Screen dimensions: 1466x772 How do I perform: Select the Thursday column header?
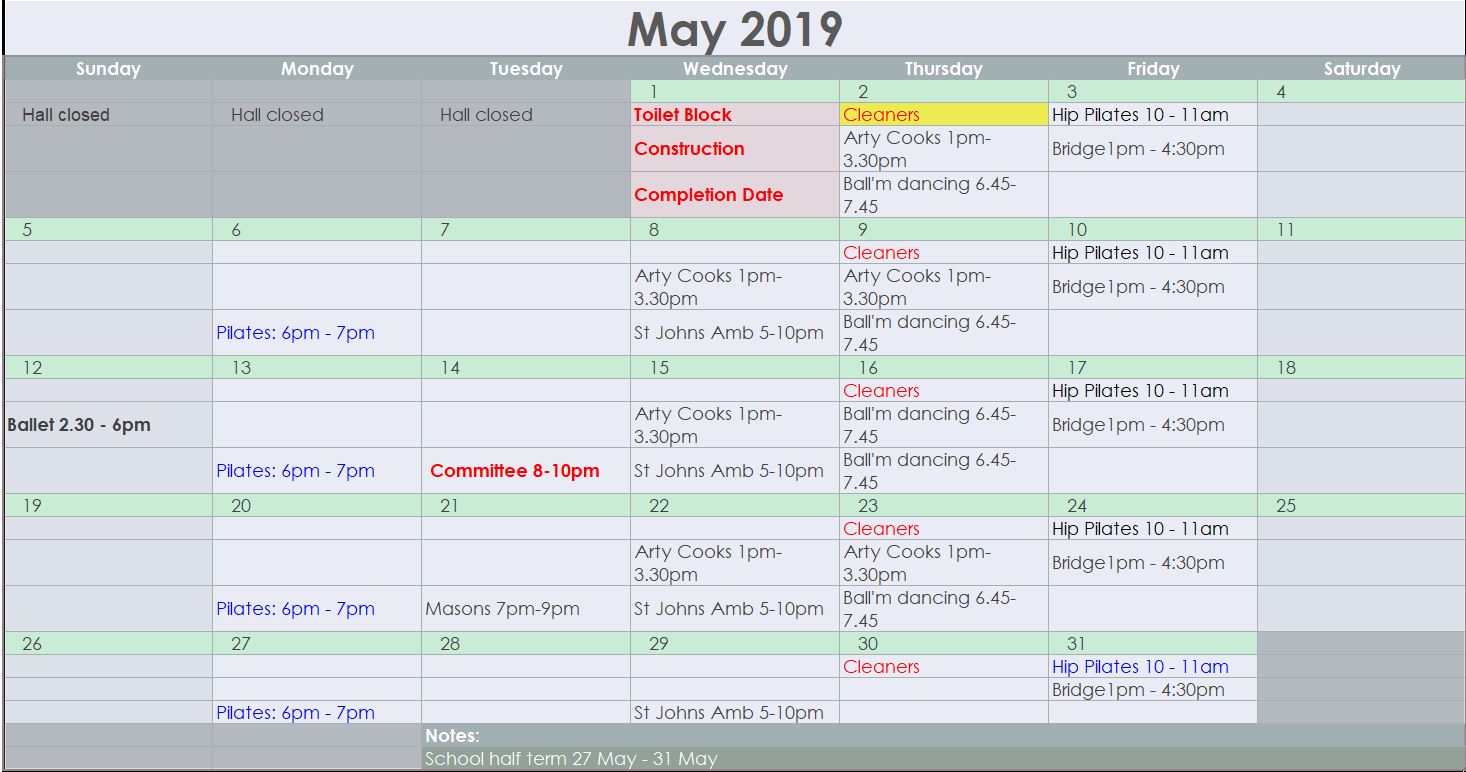coord(943,69)
